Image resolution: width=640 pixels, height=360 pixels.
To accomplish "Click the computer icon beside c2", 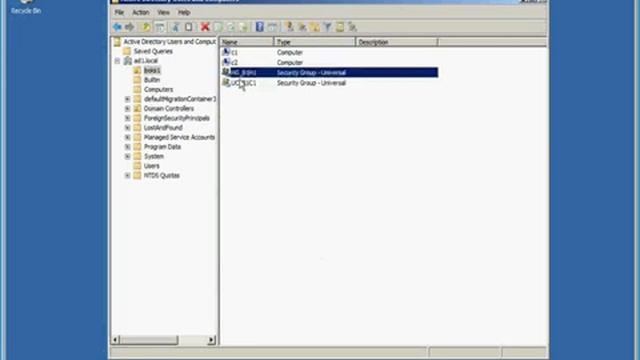I will [226, 62].
